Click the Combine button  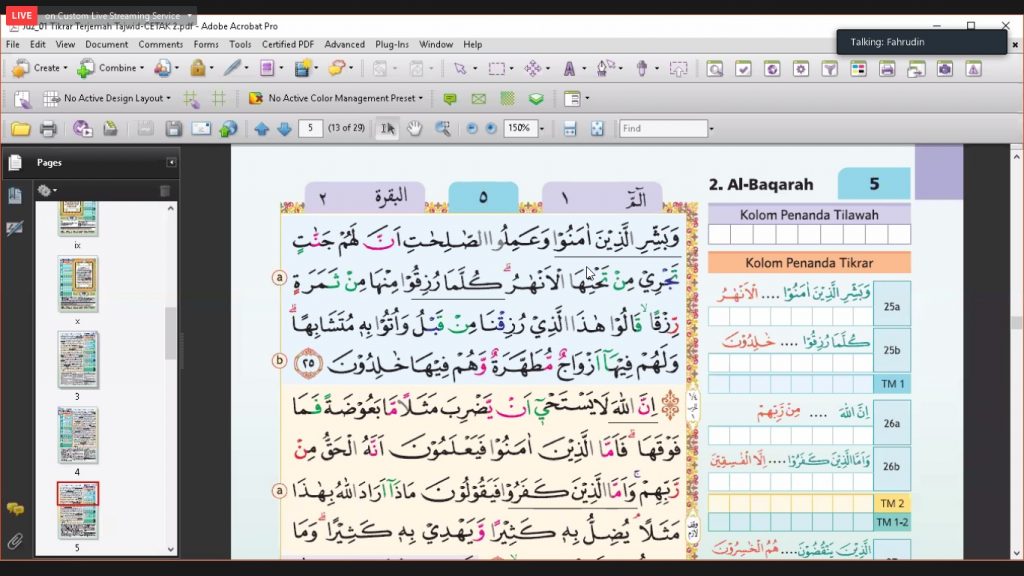pyautogui.click(x=110, y=68)
